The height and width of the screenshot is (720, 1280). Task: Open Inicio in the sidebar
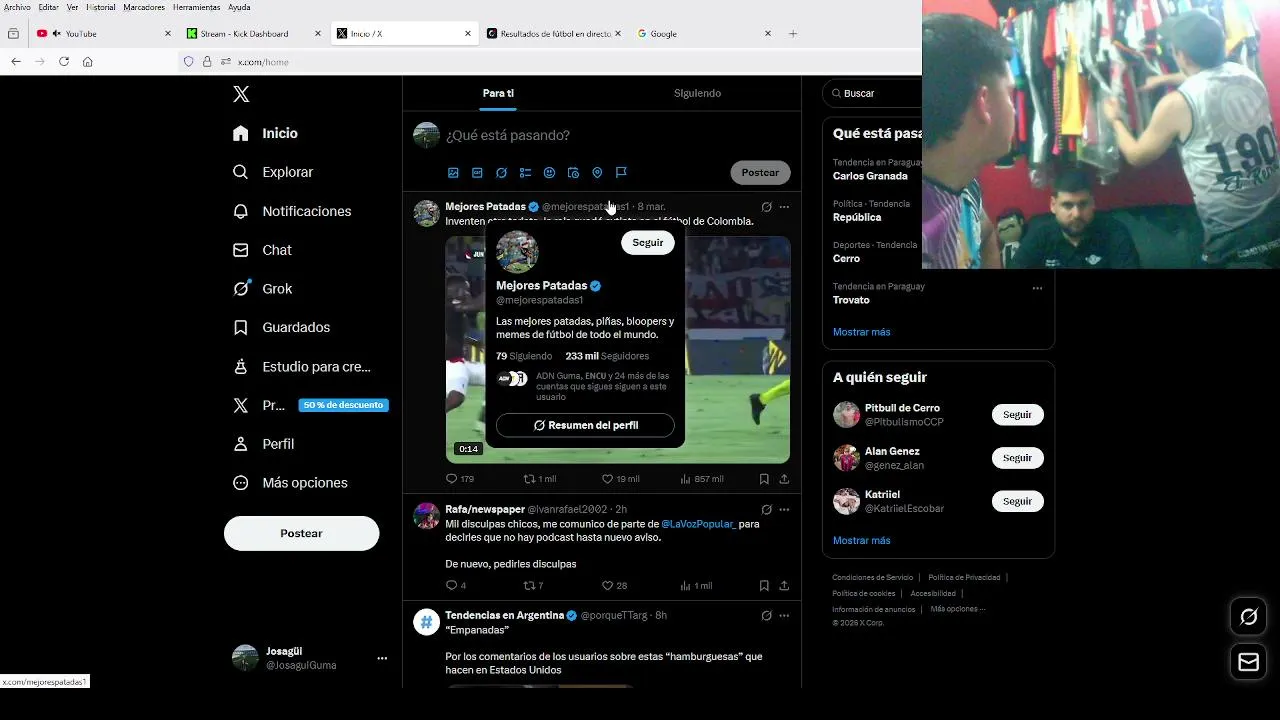tap(266, 133)
